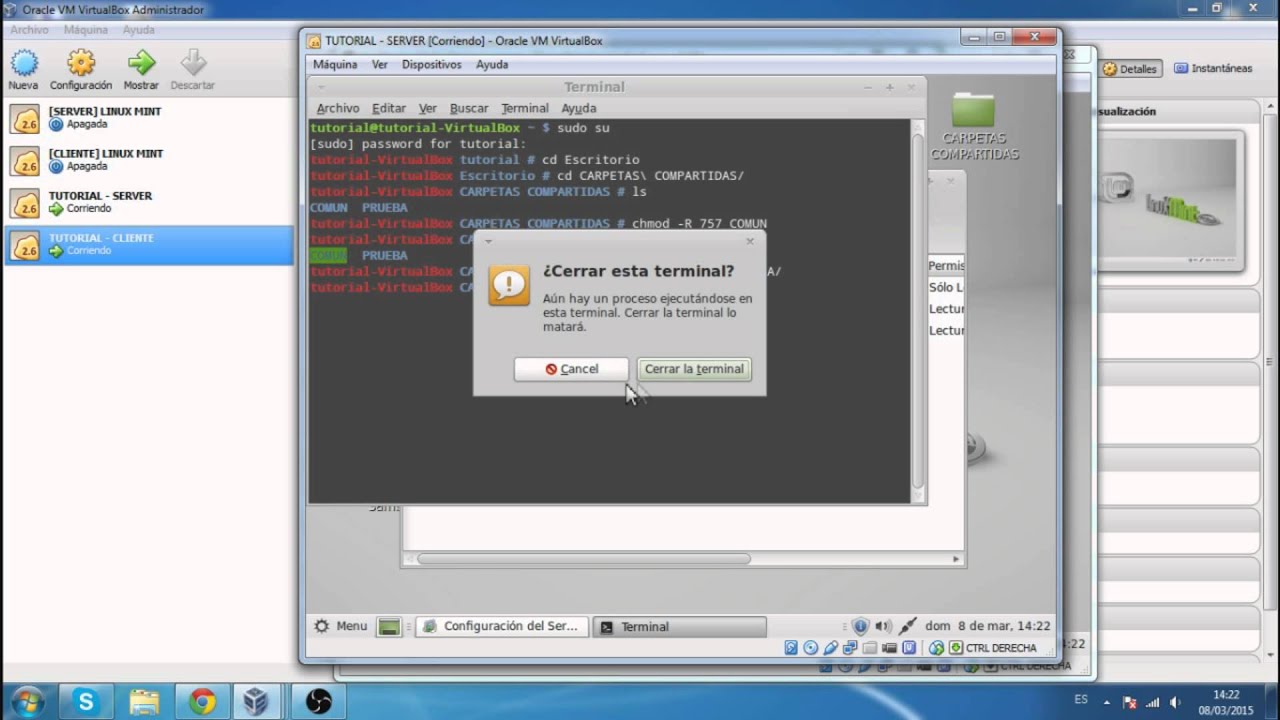Click the Descartar arrow icon
This screenshot has height=720, width=1280.
click(193, 64)
